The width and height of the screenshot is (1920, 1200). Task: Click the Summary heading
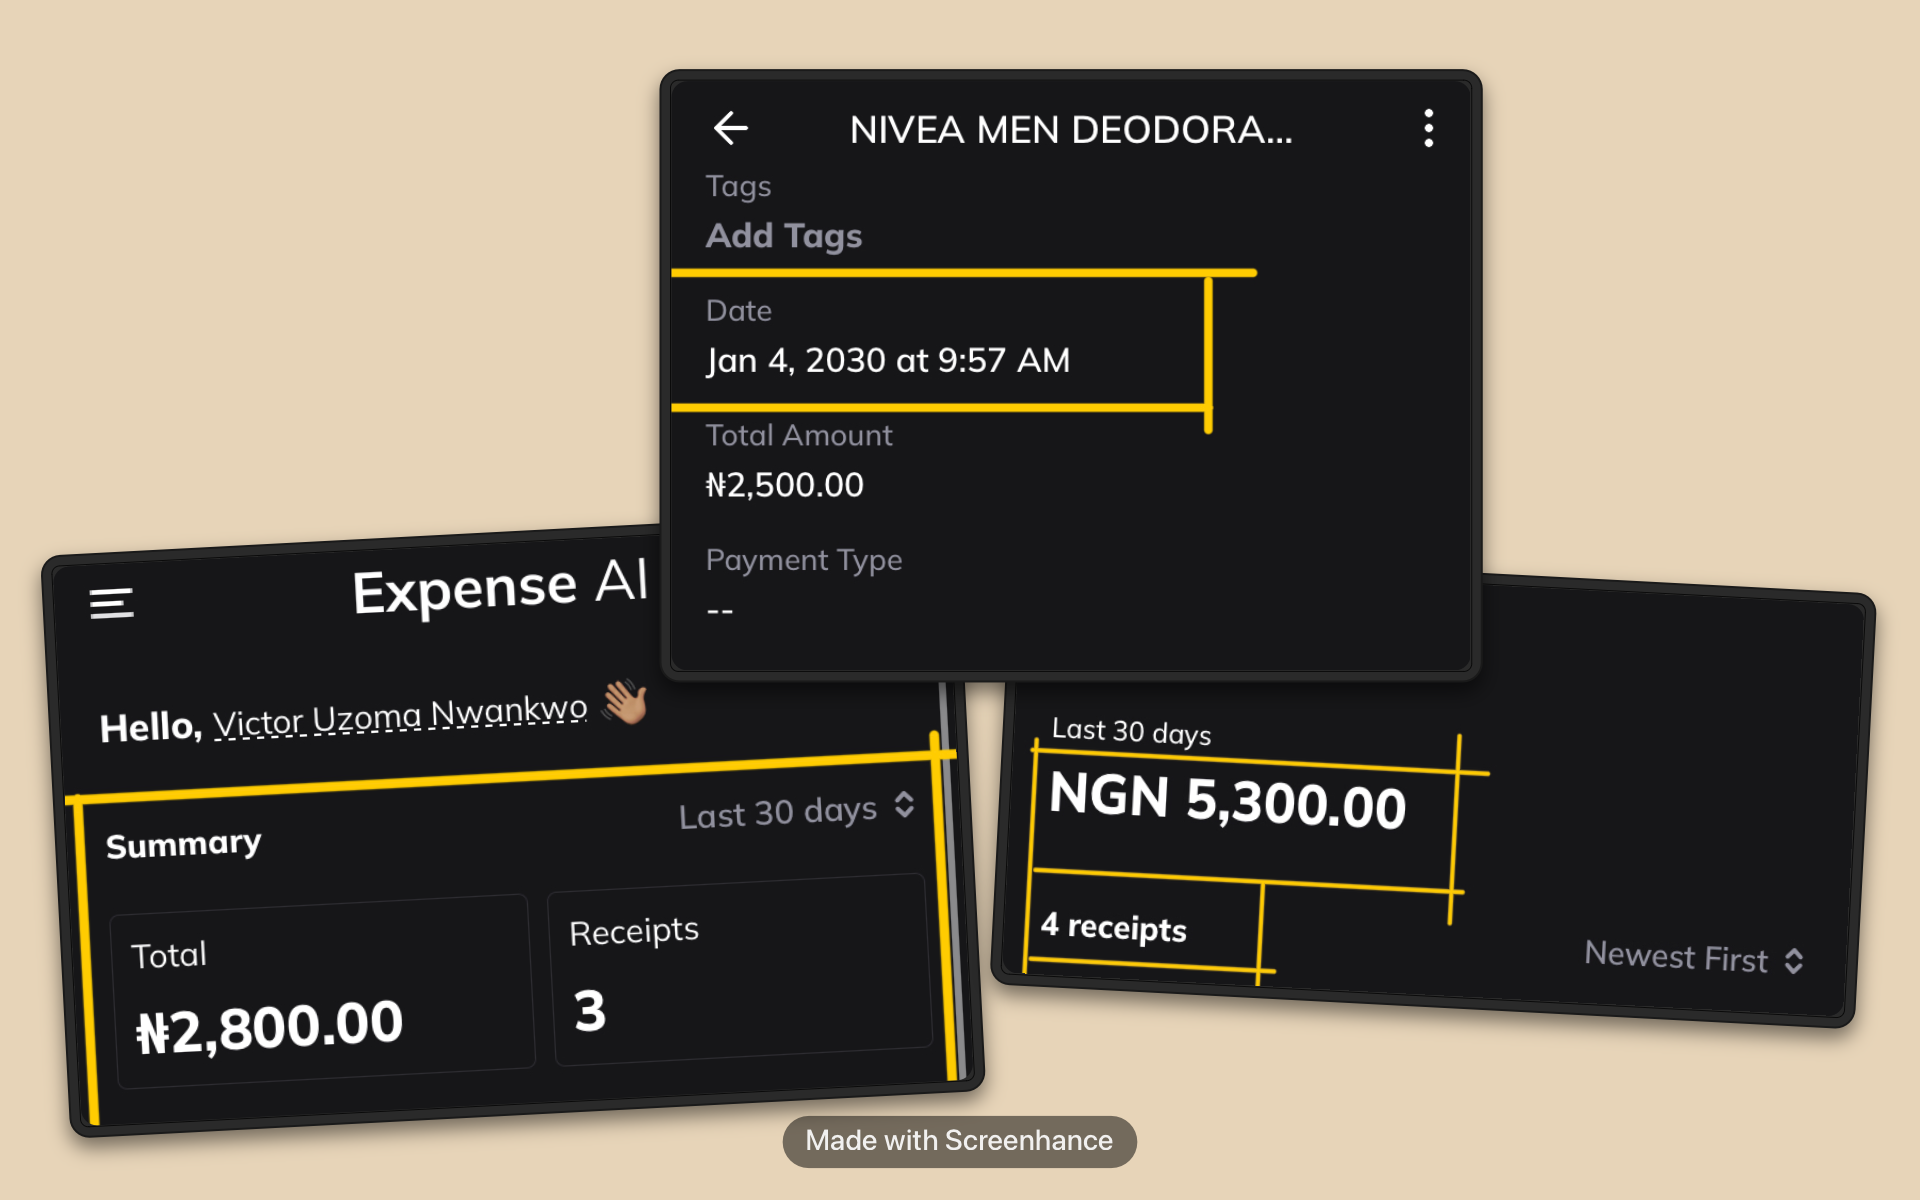(184, 845)
